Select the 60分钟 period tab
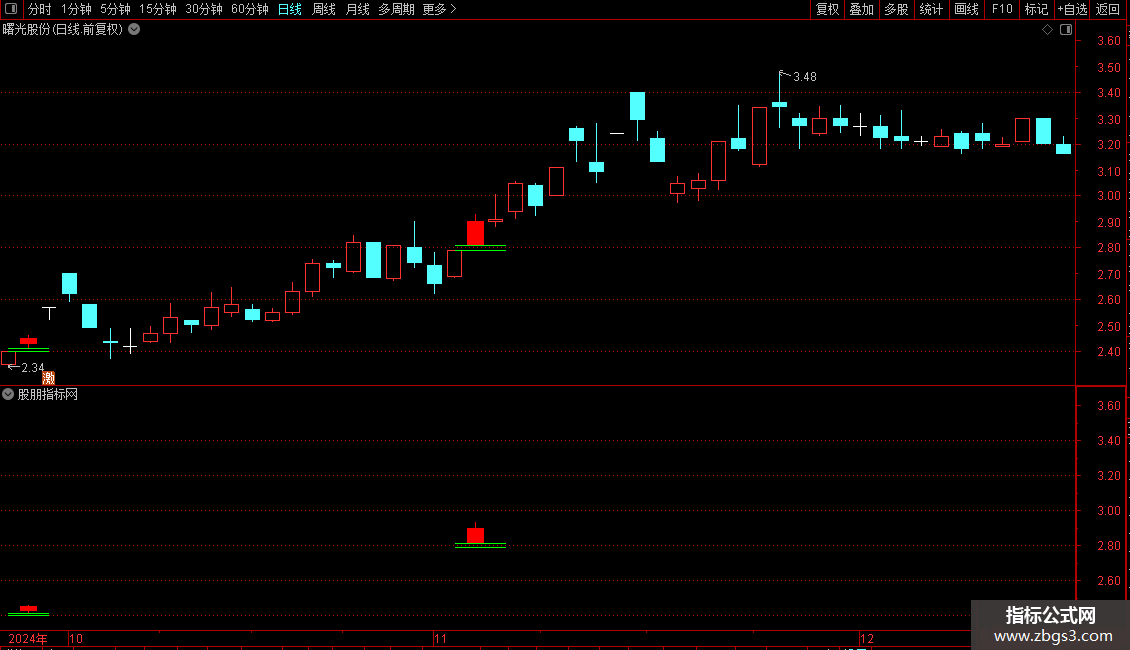Viewport: 1130px width, 650px height. pos(250,9)
